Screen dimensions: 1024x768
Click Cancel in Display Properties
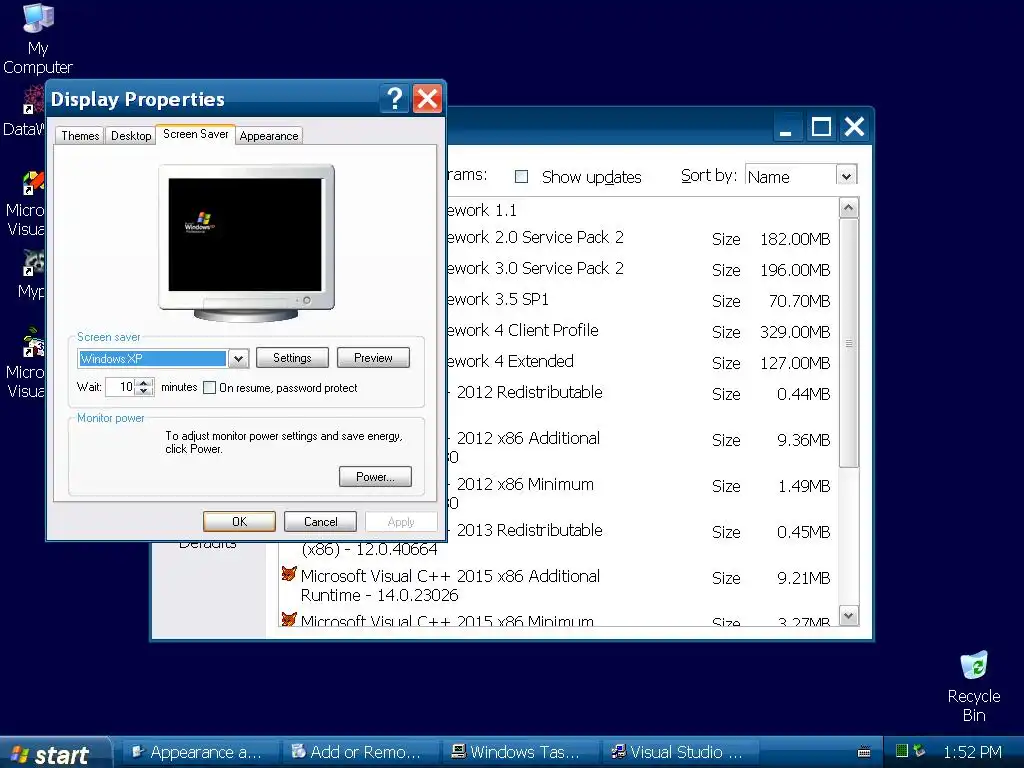click(321, 522)
